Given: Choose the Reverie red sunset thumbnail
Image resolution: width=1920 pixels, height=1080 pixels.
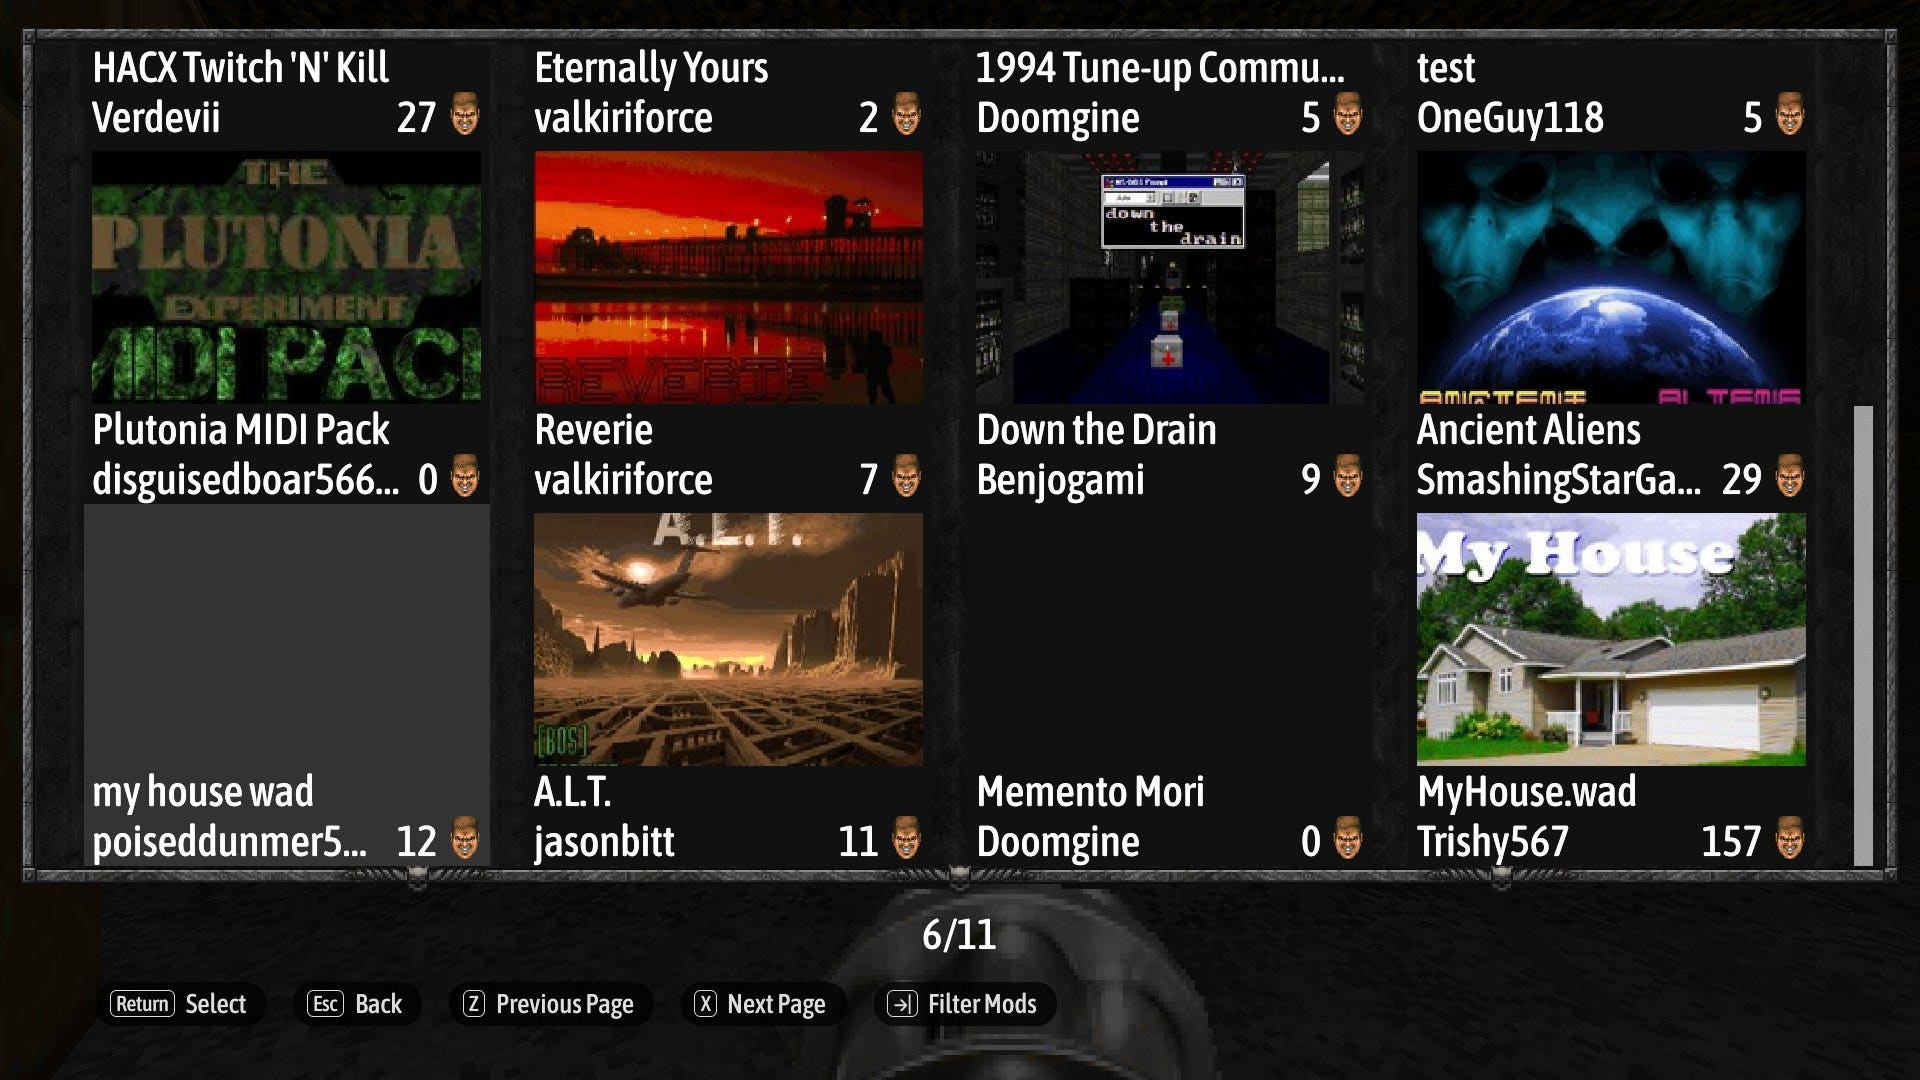Looking at the screenshot, I should pyautogui.click(x=728, y=278).
